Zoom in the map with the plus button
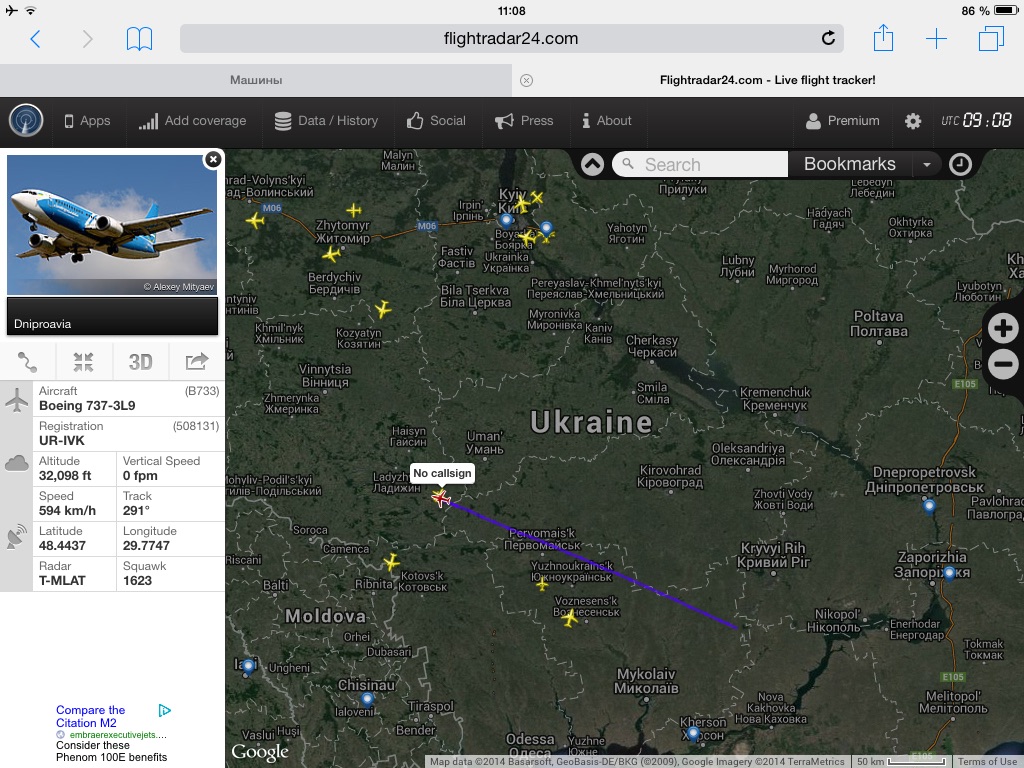1024x768 pixels. pyautogui.click(x=1003, y=328)
